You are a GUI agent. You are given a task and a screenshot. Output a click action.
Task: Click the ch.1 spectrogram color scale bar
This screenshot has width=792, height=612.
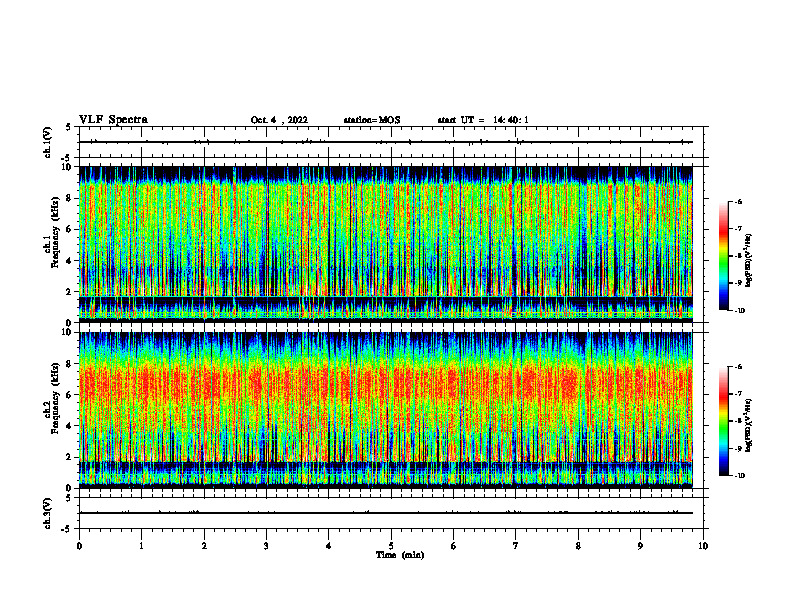(723, 256)
